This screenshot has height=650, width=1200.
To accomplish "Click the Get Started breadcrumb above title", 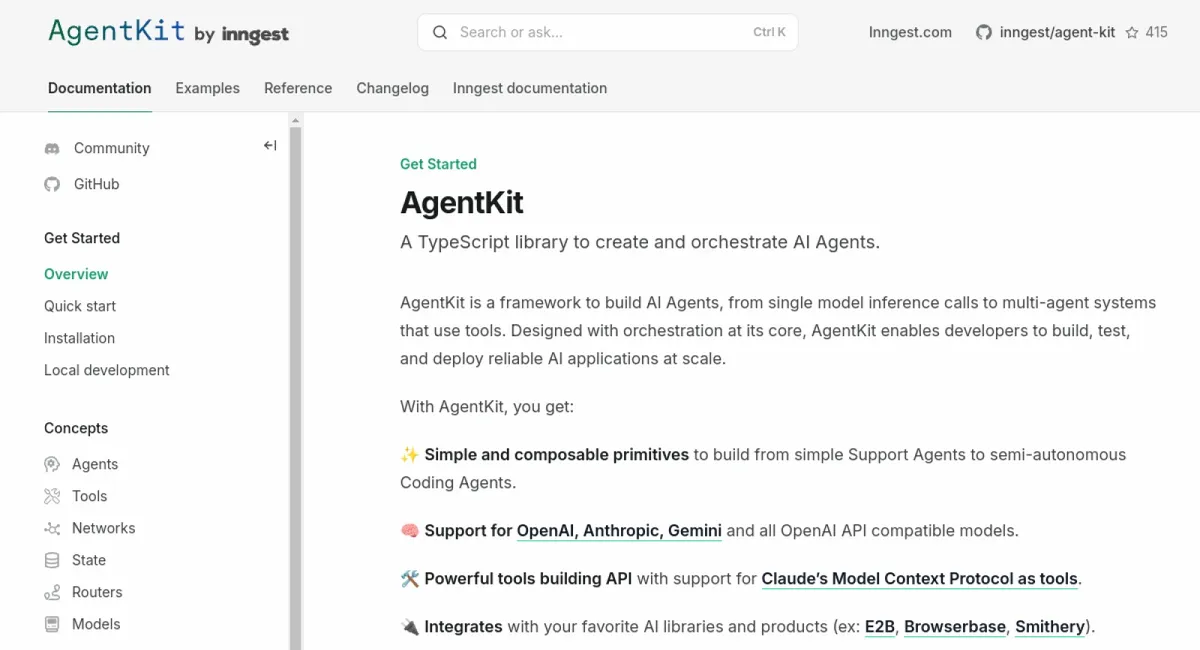I will 438,164.
